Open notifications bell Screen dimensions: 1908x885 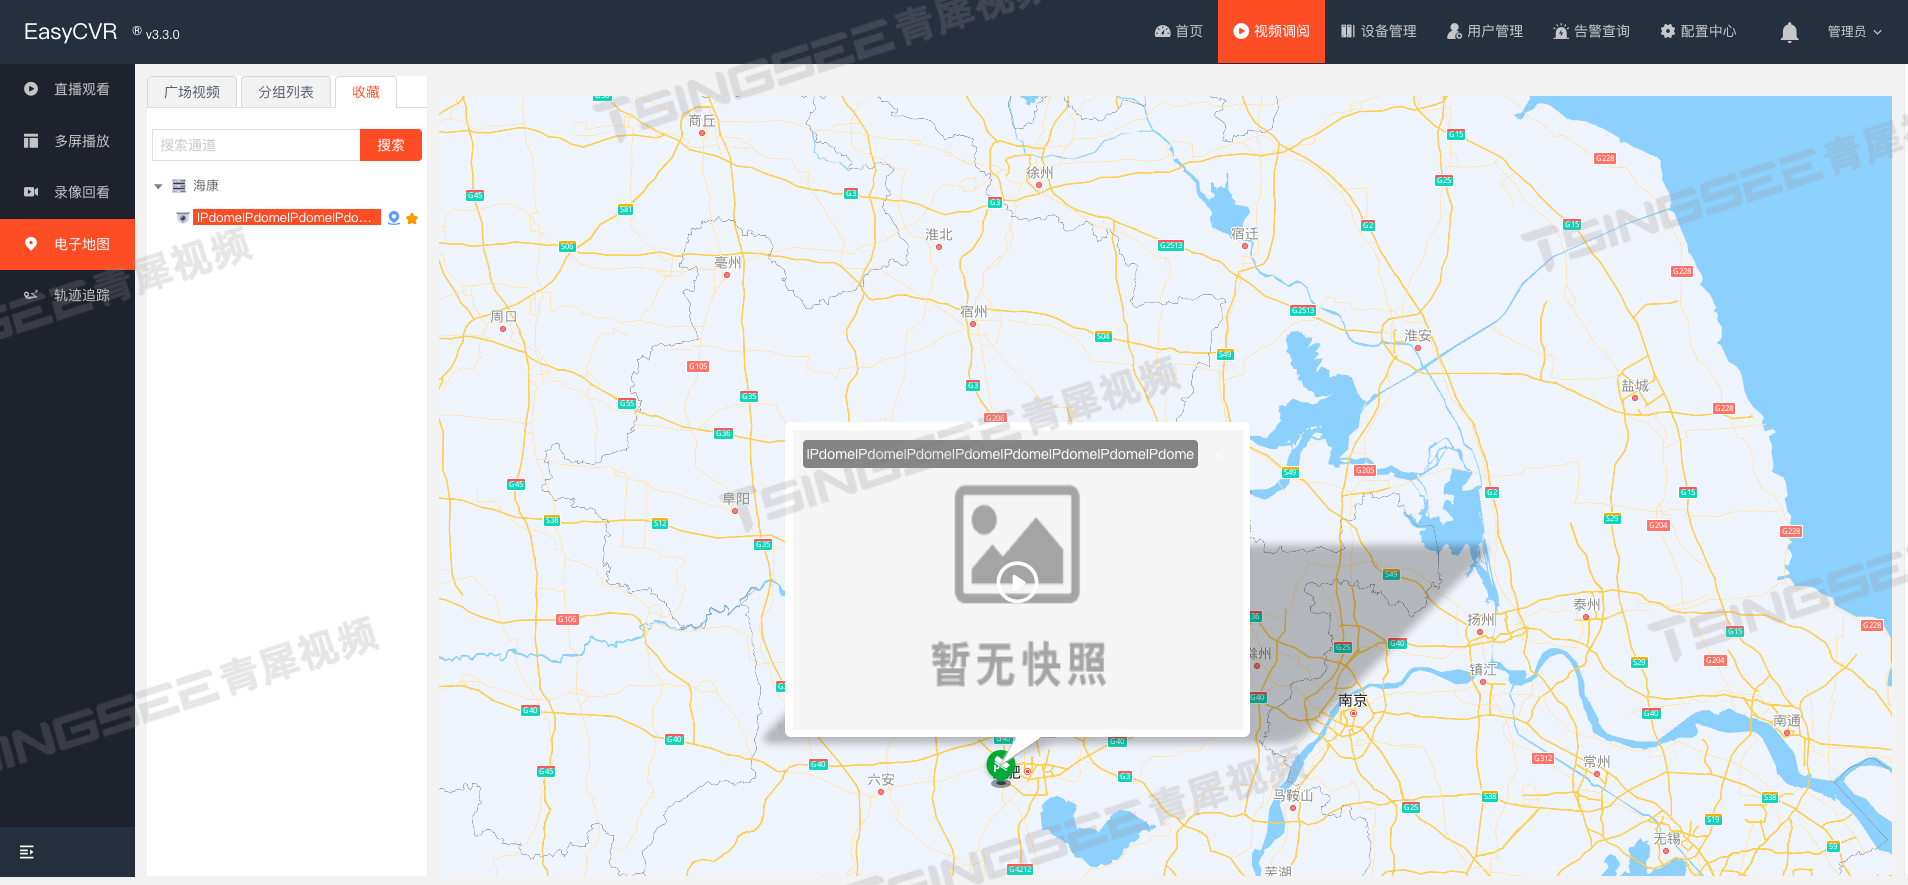pos(1790,32)
